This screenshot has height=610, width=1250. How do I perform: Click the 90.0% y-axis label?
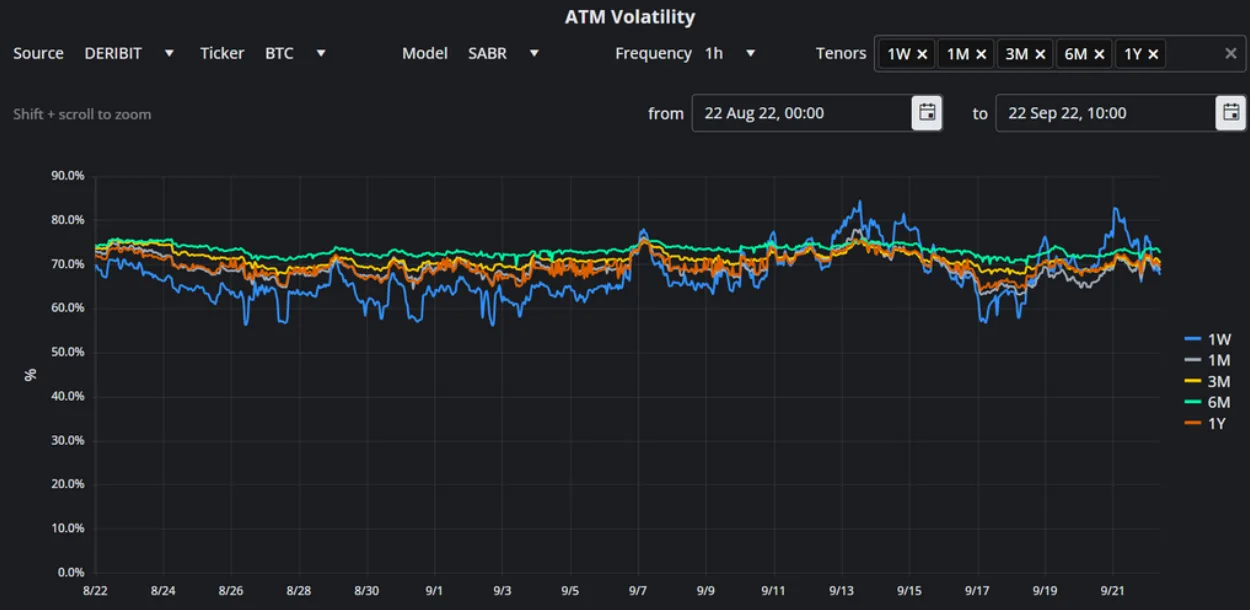67,176
